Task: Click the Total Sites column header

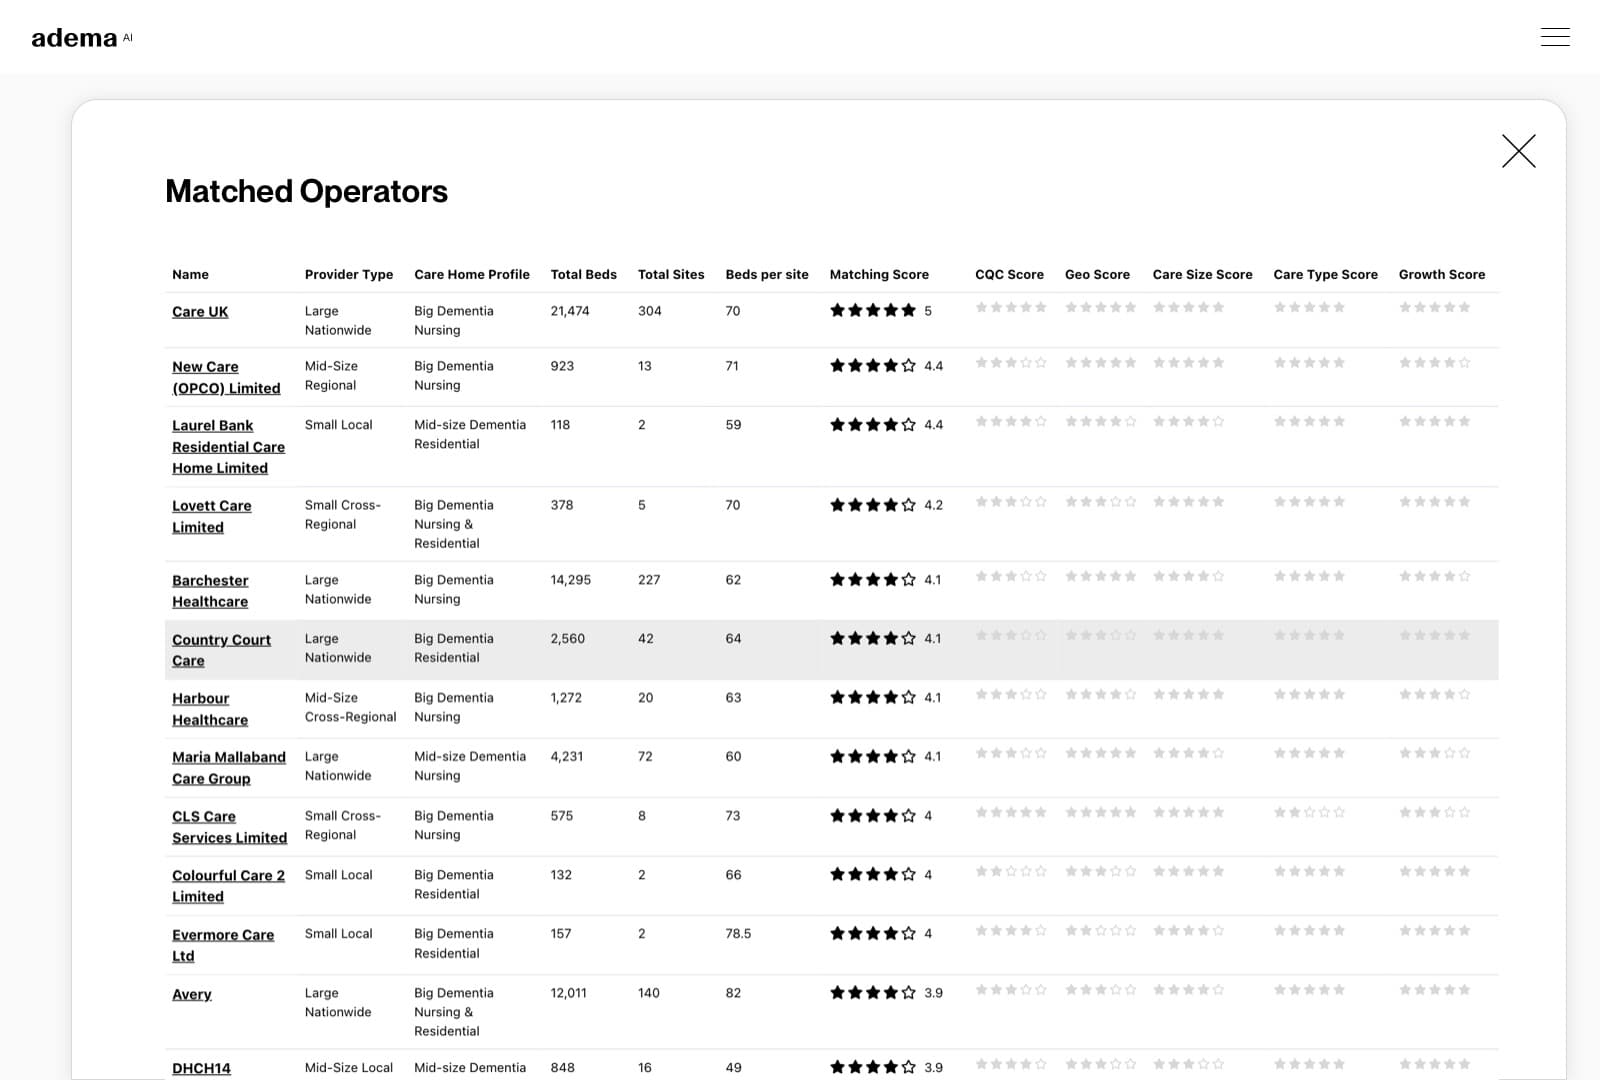Action: click(671, 274)
